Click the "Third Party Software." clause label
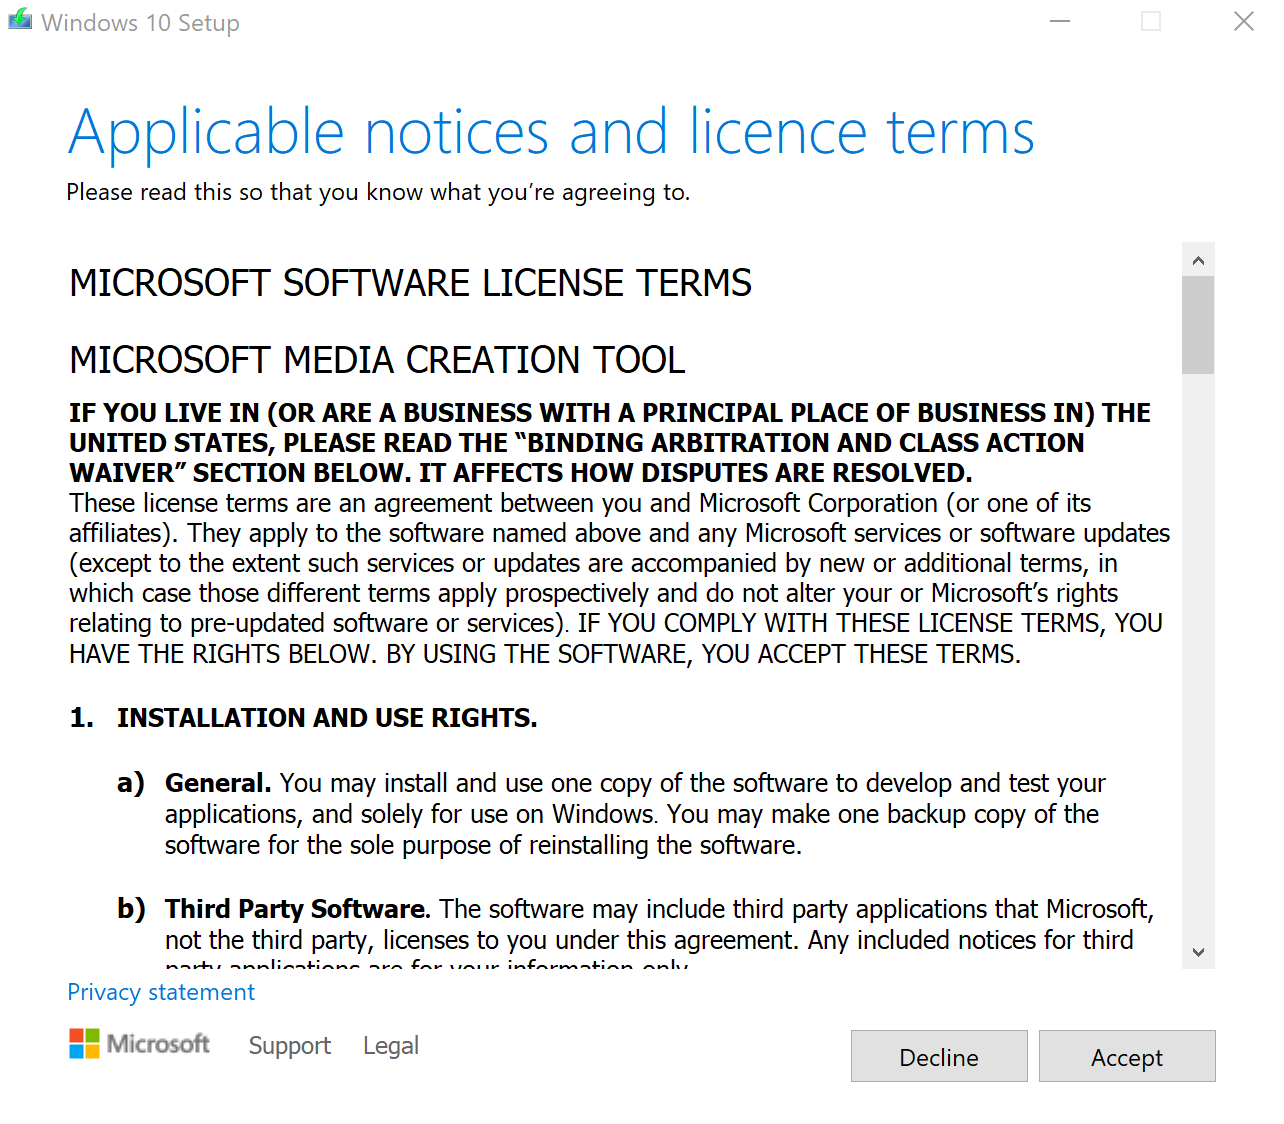 pos(298,909)
